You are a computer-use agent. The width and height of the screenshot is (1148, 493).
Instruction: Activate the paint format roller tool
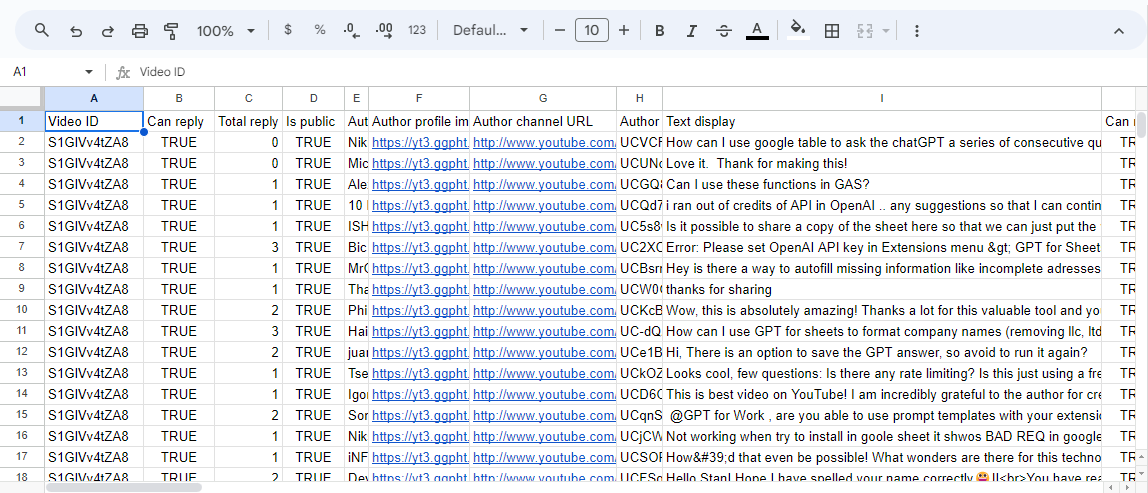point(171,31)
